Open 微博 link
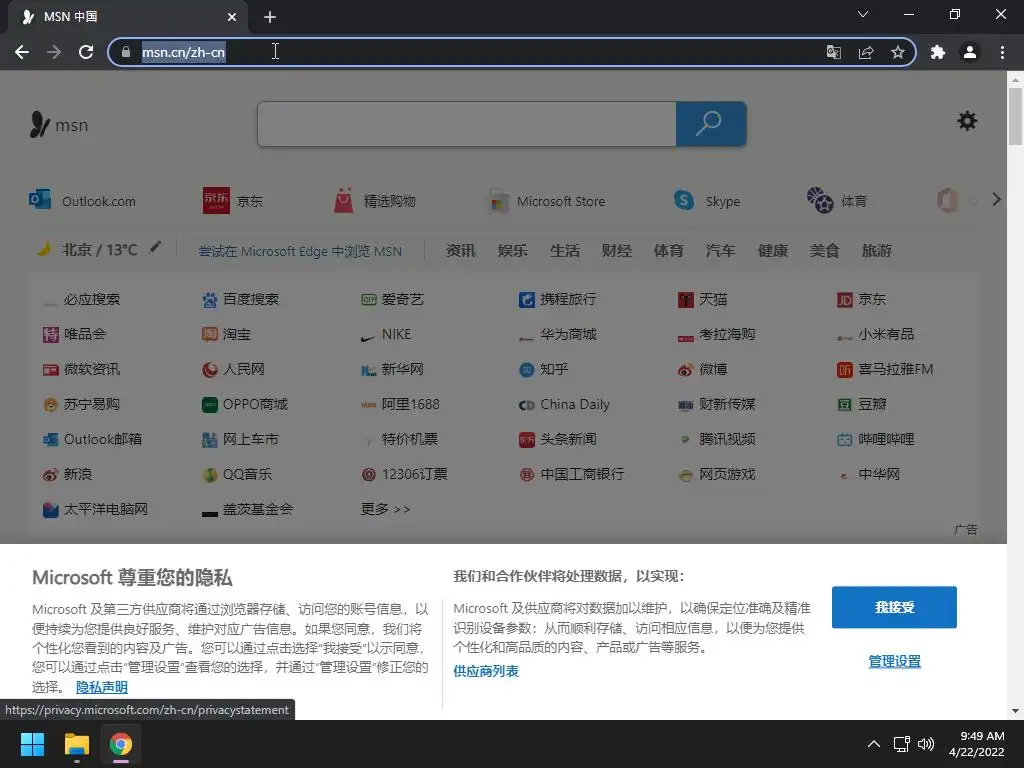Image resolution: width=1024 pixels, height=768 pixels. coord(703,369)
